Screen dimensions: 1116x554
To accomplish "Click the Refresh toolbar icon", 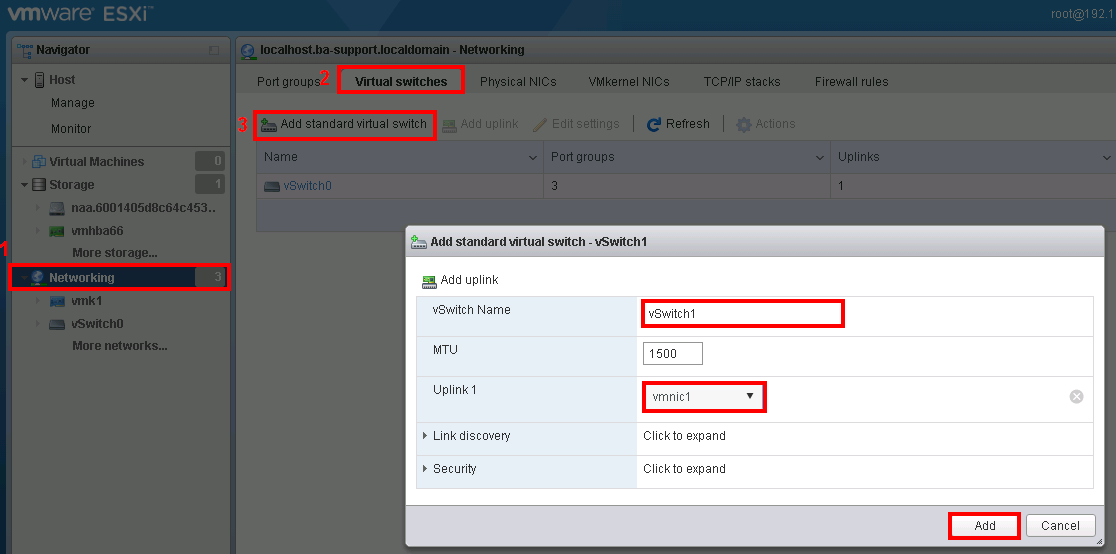I will click(654, 125).
